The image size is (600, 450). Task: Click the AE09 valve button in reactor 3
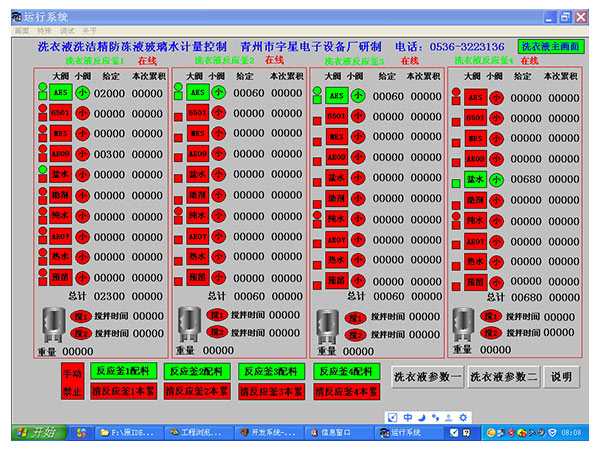pyautogui.click(x=336, y=156)
